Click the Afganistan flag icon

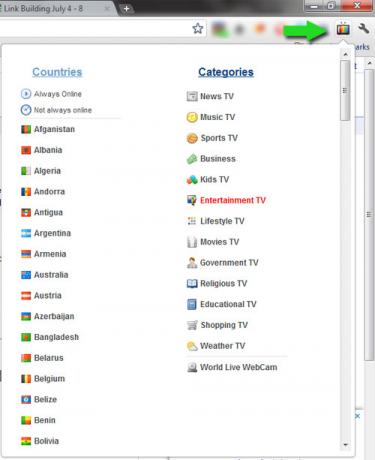click(x=26, y=129)
